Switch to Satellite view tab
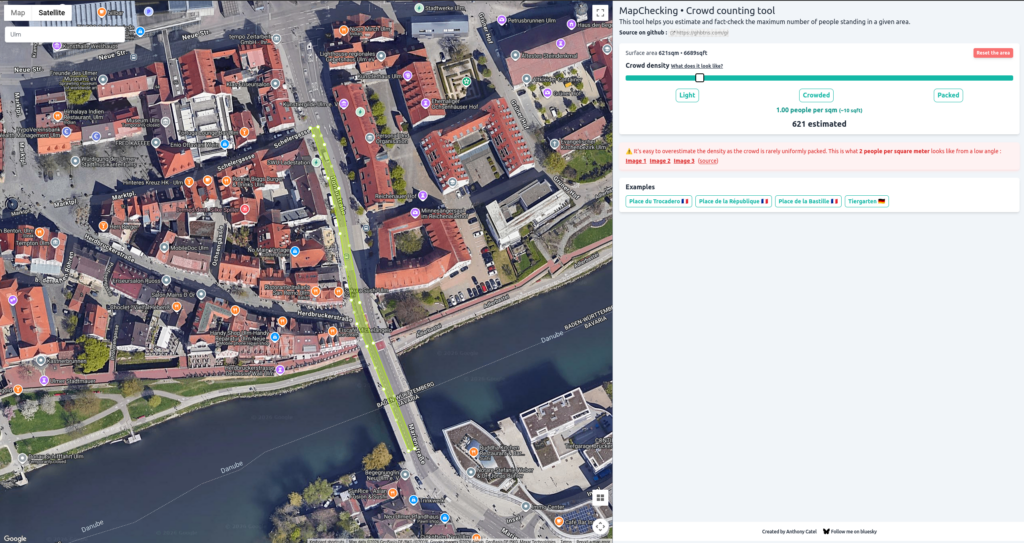 (x=52, y=13)
